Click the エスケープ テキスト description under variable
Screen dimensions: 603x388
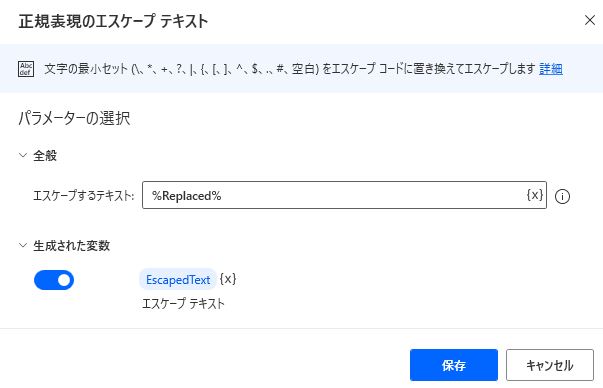[183, 303]
